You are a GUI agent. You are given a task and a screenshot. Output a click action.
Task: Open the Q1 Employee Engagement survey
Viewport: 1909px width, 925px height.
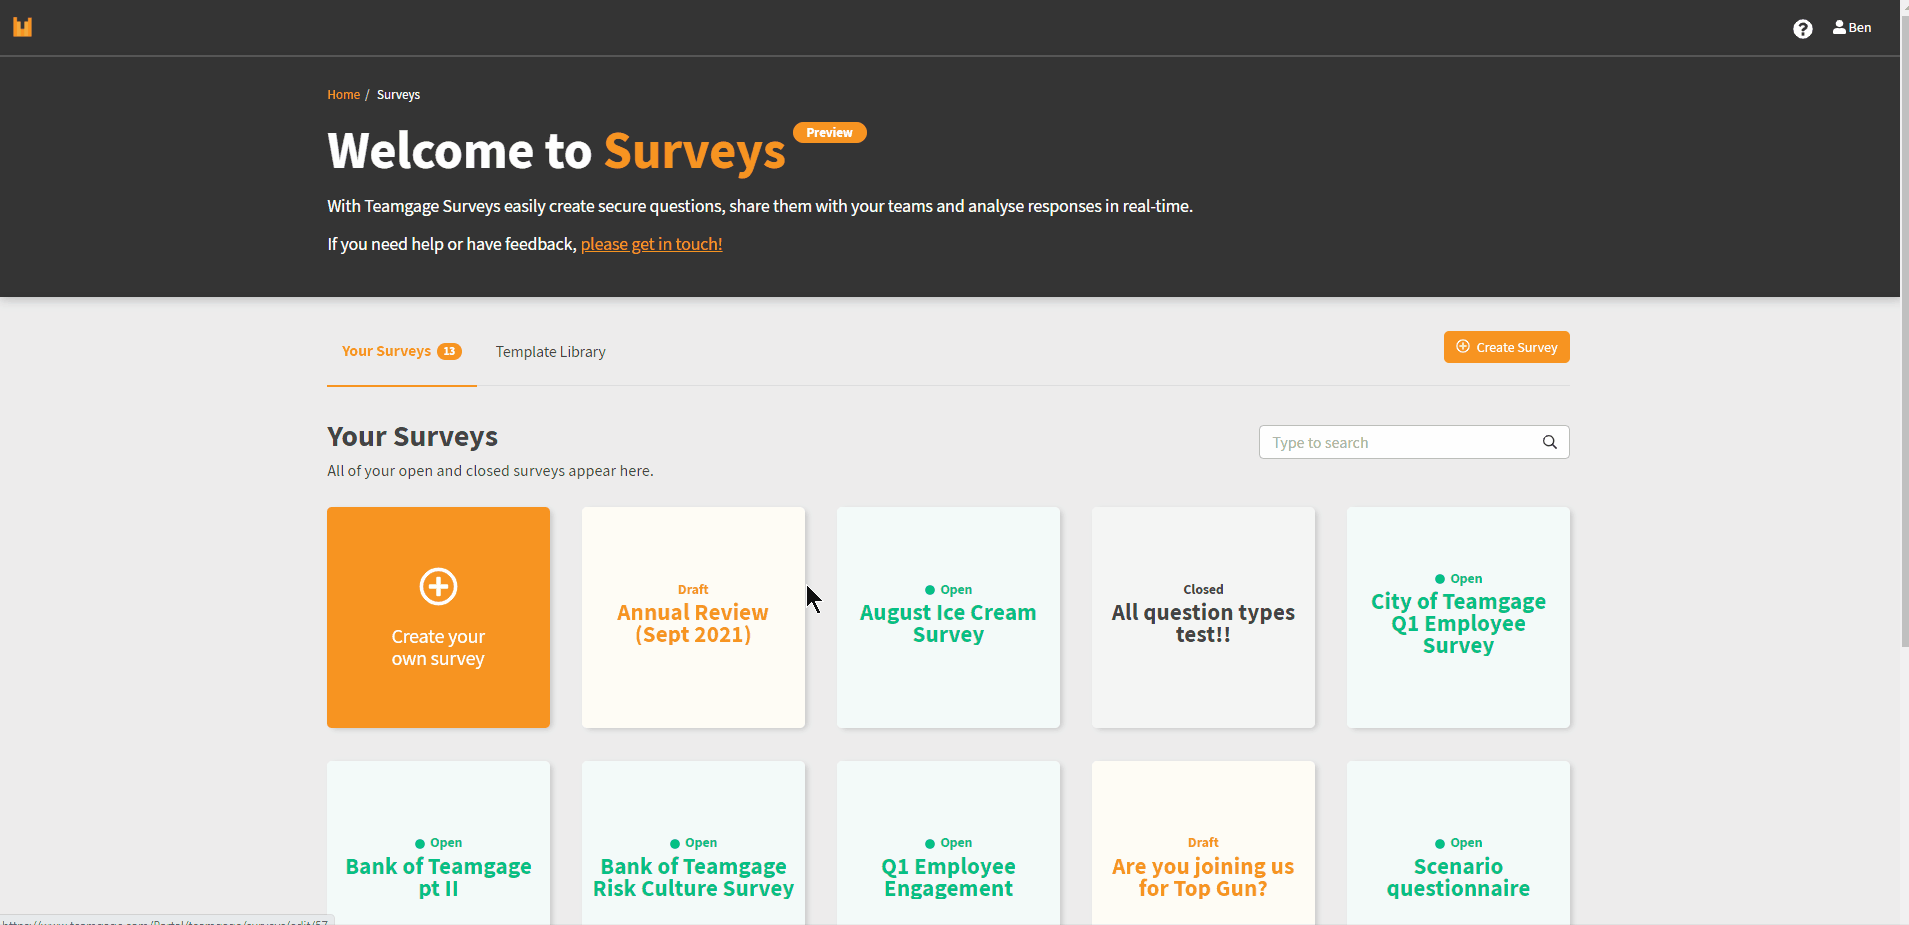(x=948, y=843)
